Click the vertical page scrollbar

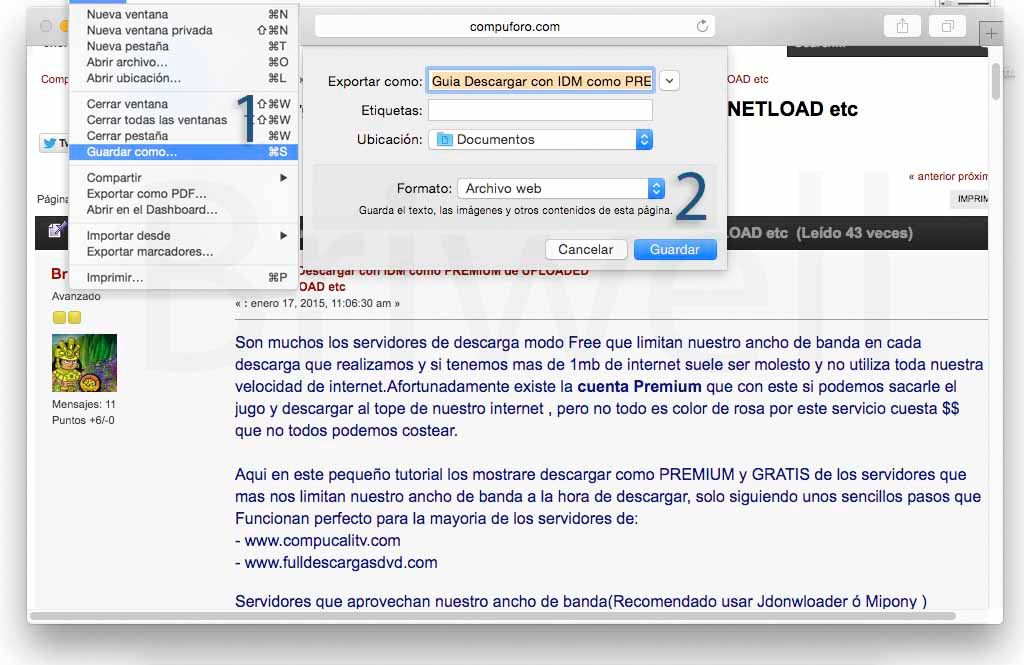coord(996,82)
